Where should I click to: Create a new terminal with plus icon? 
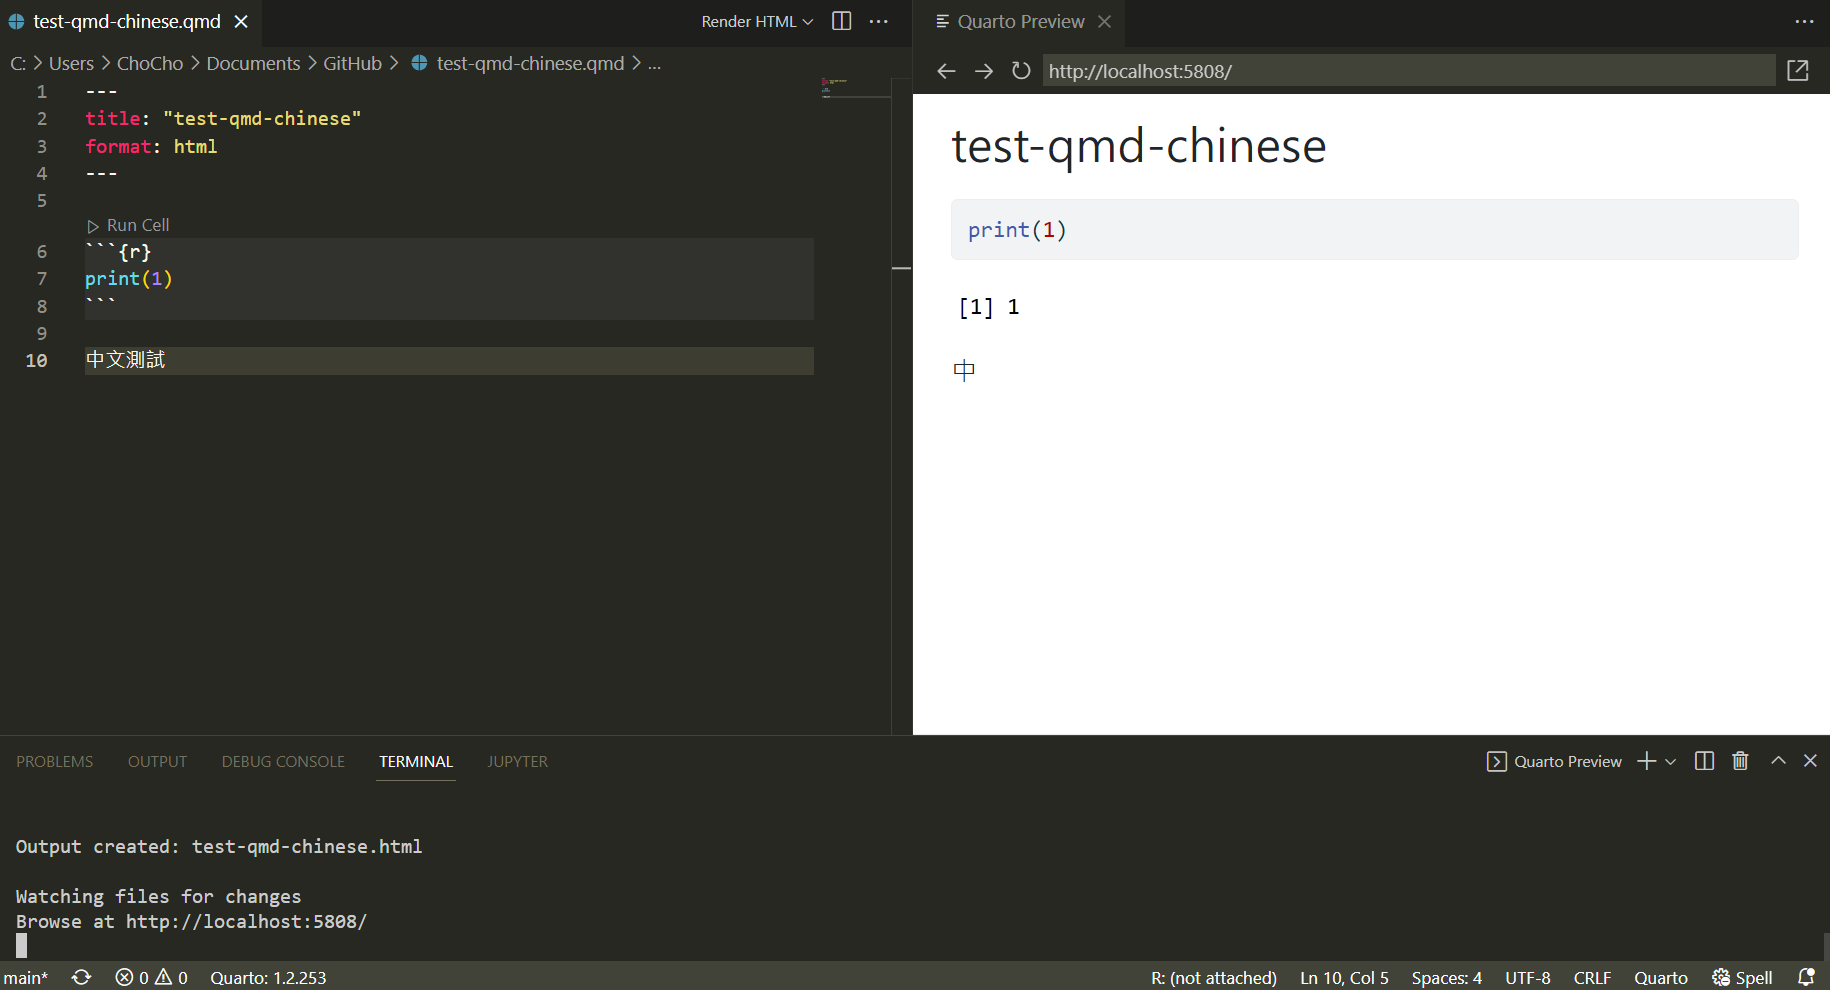pyautogui.click(x=1646, y=761)
